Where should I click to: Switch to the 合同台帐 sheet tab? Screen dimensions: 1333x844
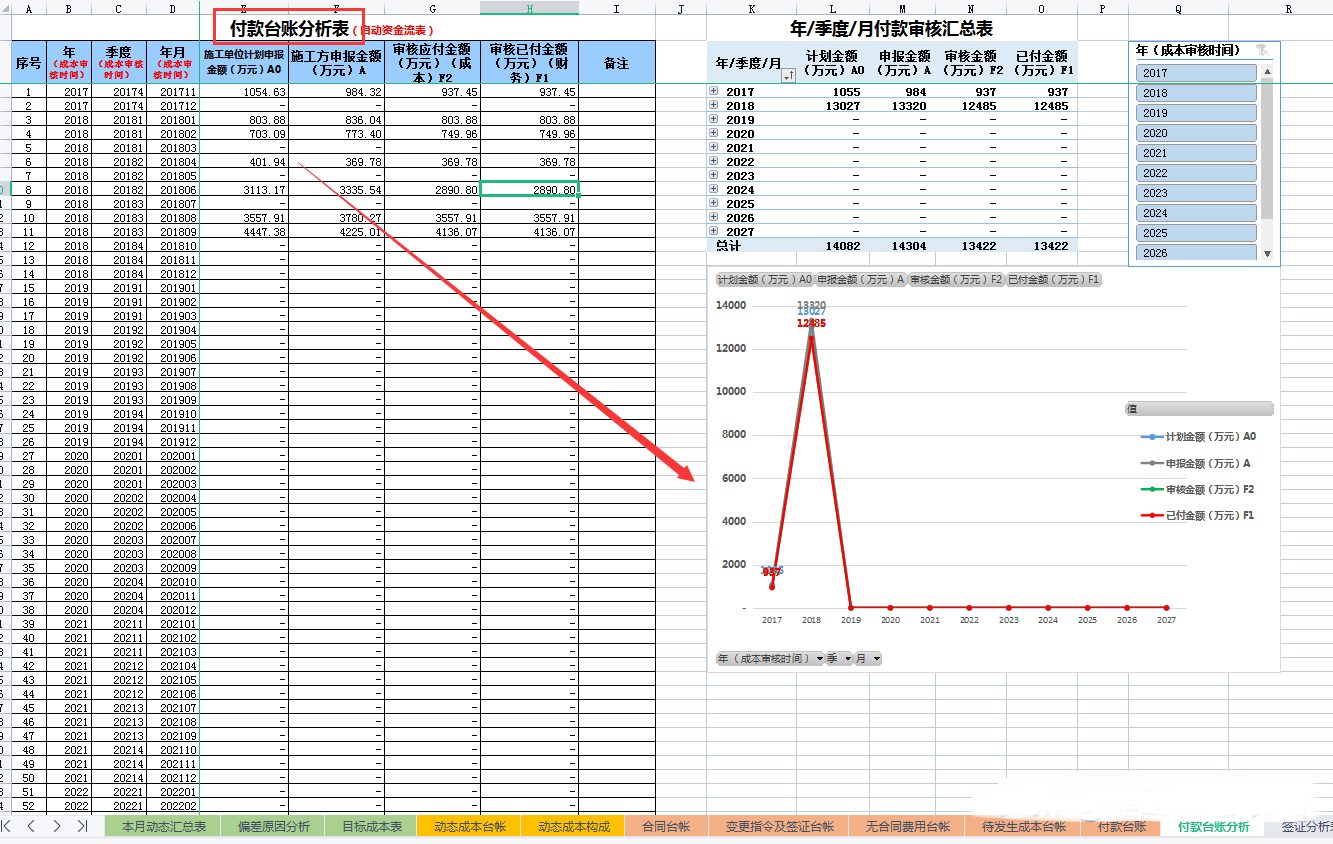click(664, 827)
